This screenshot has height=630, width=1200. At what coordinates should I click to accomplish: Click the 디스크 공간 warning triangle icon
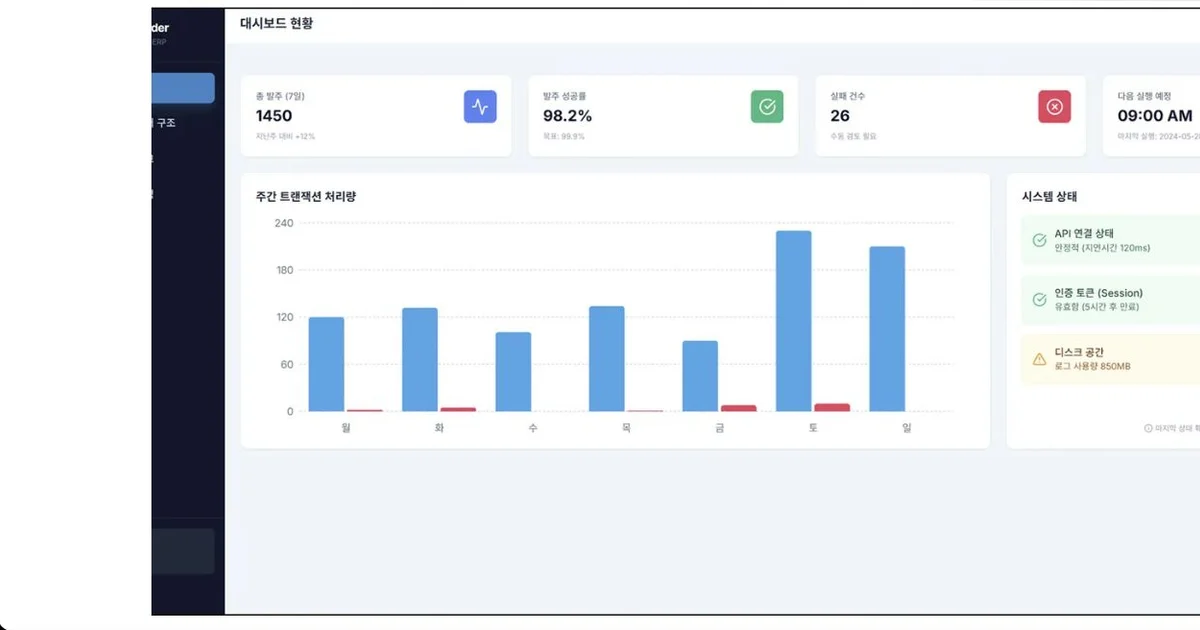[1039, 359]
